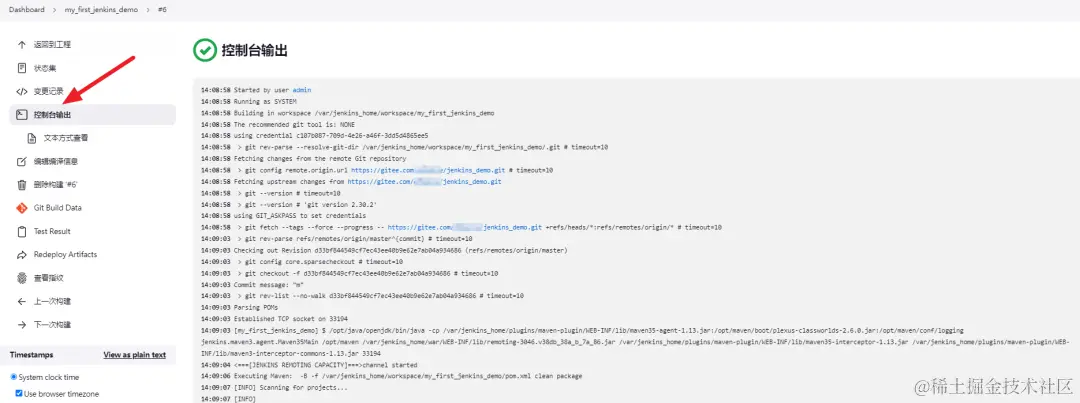Select the System clock time radio button

[x=14, y=378]
